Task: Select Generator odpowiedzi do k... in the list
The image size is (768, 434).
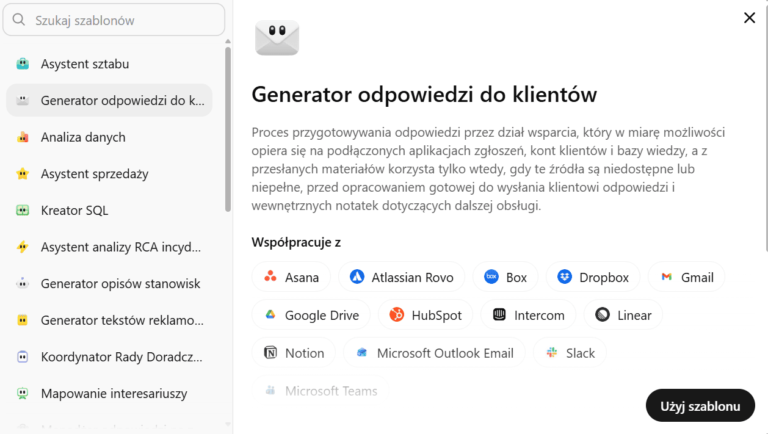Action: [109, 100]
